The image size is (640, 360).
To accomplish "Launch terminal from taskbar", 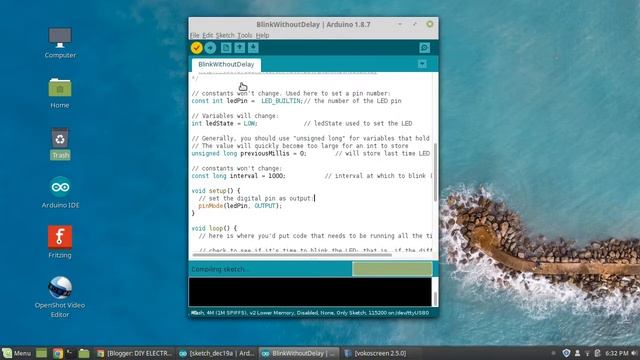I will coord(70,353).
